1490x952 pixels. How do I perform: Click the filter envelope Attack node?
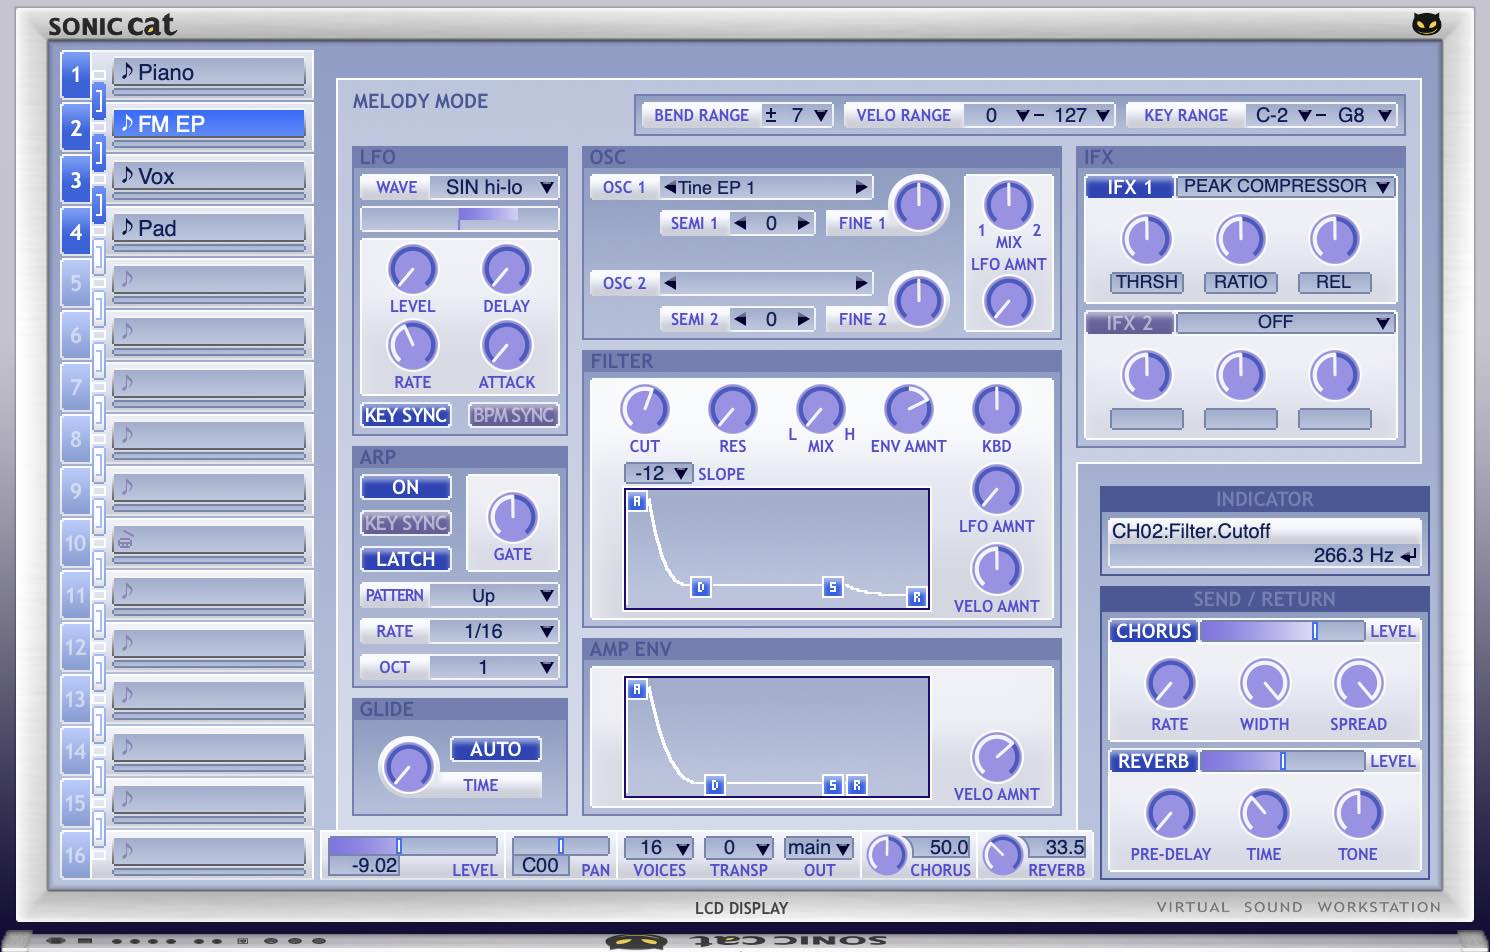tap(637, 501)
